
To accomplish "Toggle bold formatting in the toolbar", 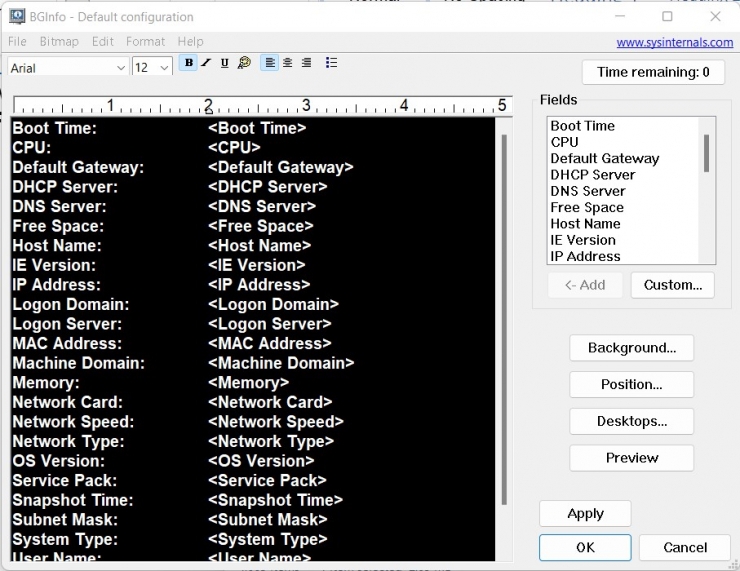I will 189,63.
